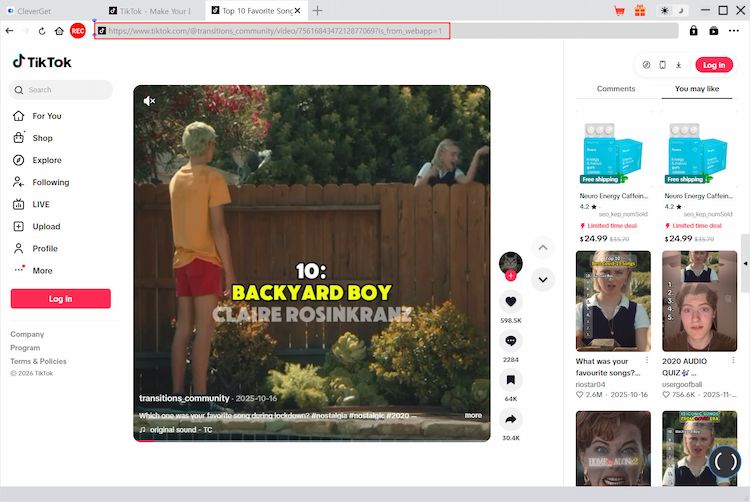Click the #nostalgia hashtag in the caption
The height and width of the screenshot is (502, 750).
329,415
